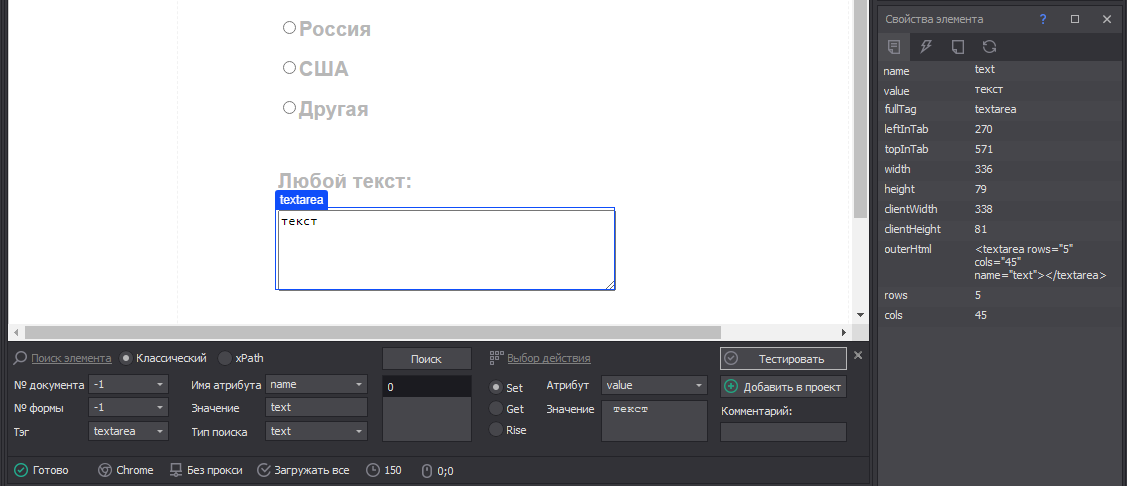Click the proxy status icon 'Без прокси'
Image resolution: width=1127 pixels, height=486 pixels.
tap(175, 470)
